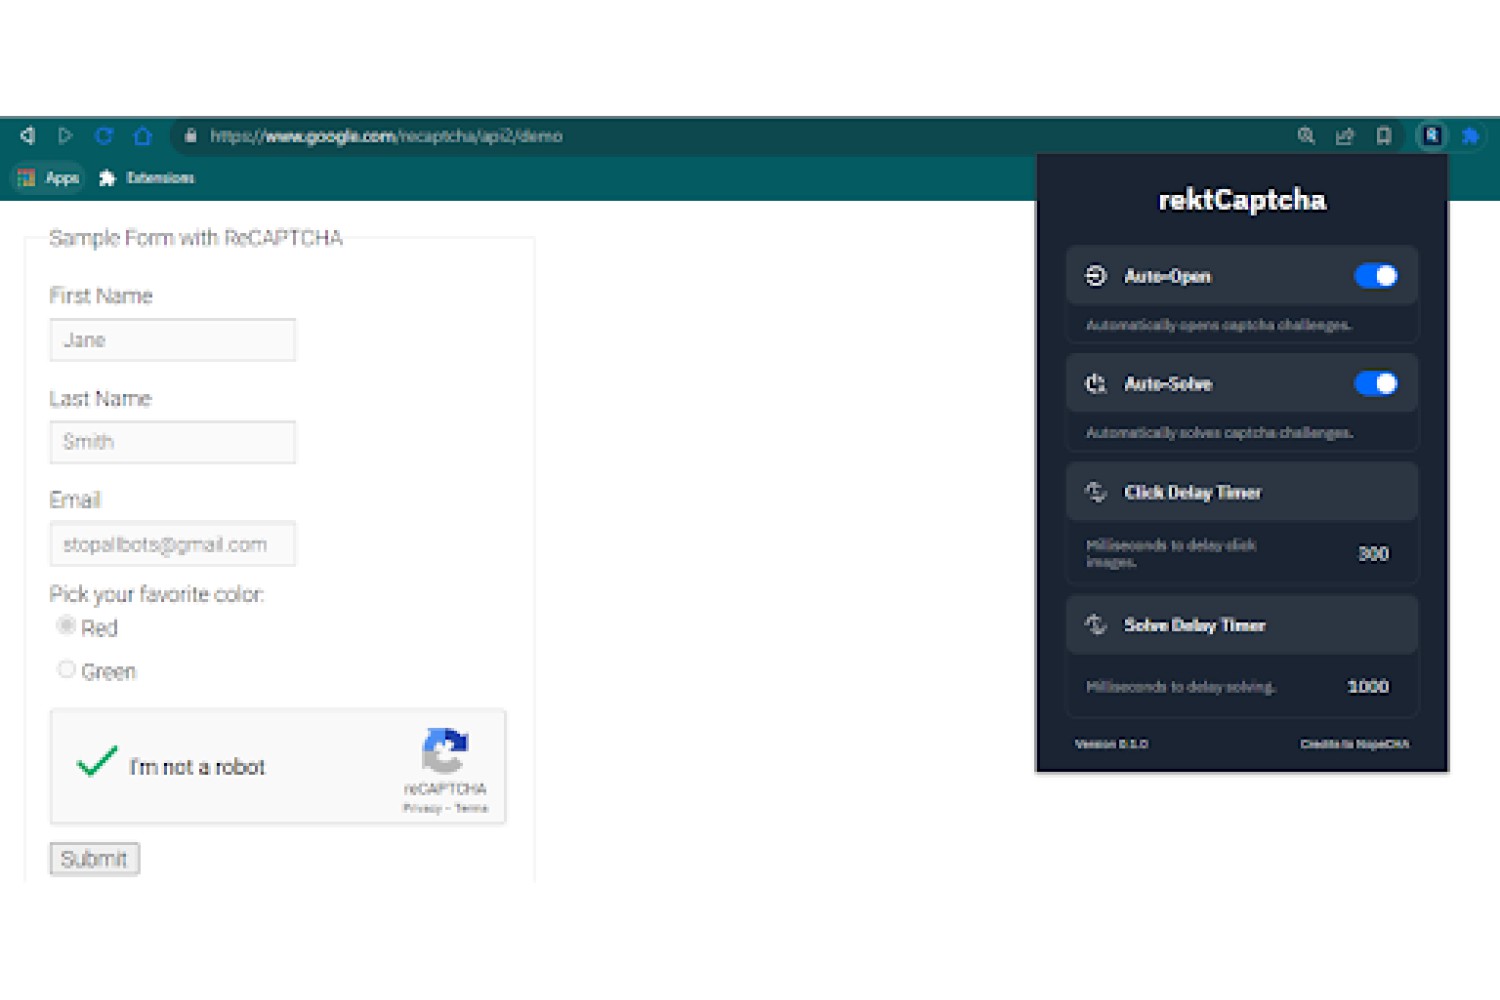Click the Version text in popup footer
The width and height of the screenshot is (1500, 1000).
pos(1111,744)
